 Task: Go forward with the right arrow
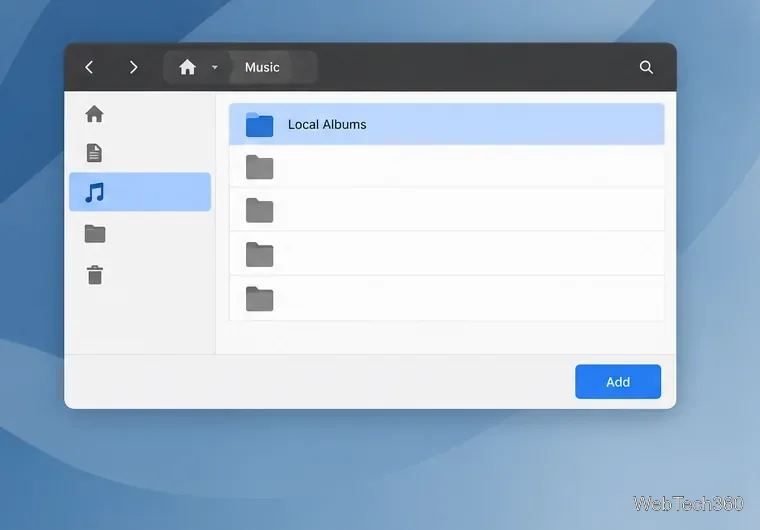coord(133,67)
